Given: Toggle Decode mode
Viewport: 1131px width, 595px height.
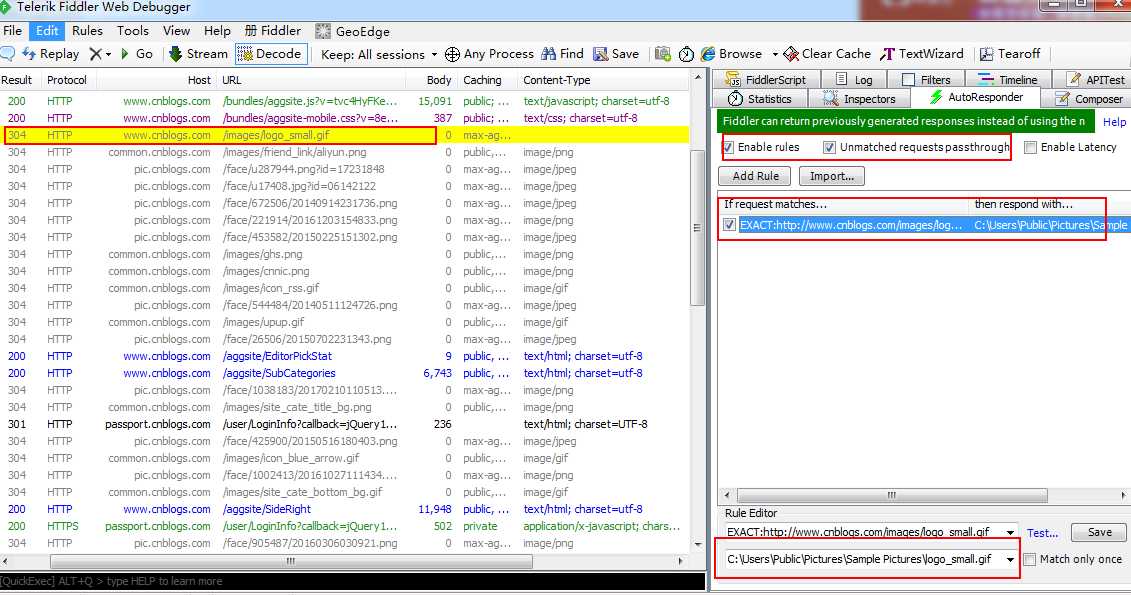Looking at the screenshot, I should coord(270,54).
